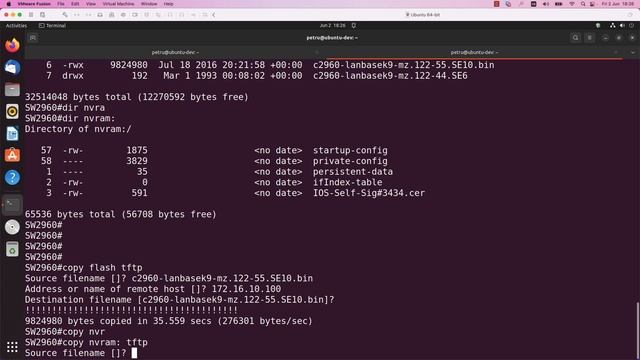Open the optical disc icon in dock
Viewport: 640px width, 360px height.
[x=12, y=227]
